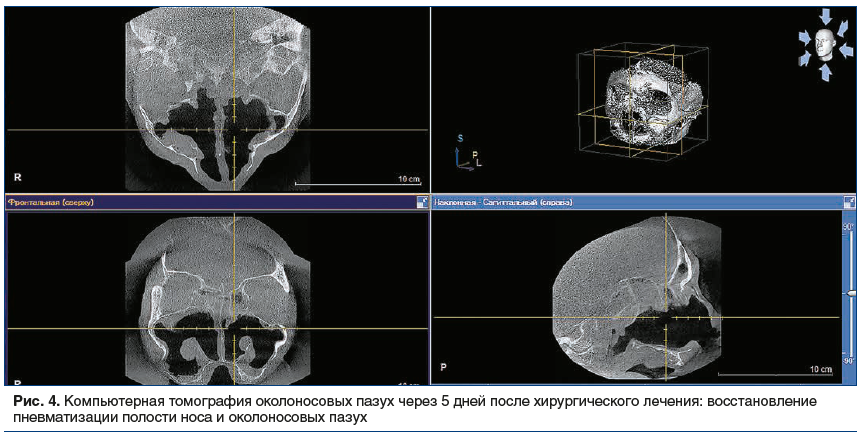
Task: Click the -90° bottom end of the angle slider
Action: click(x=848, y=361)
